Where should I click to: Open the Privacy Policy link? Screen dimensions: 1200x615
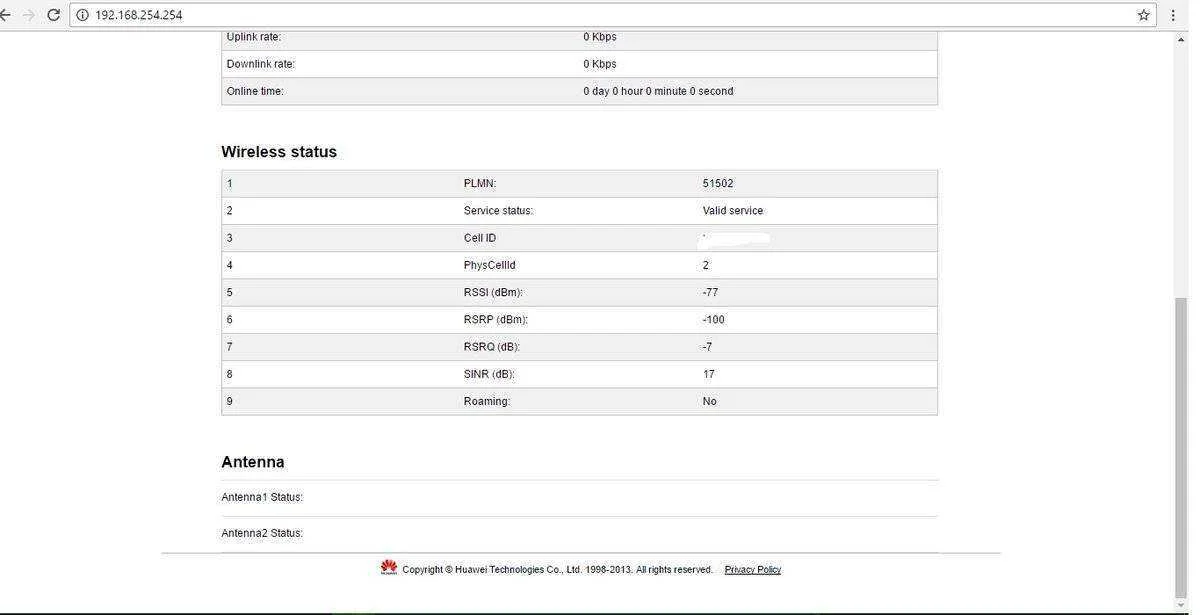(x=752, y=570)
